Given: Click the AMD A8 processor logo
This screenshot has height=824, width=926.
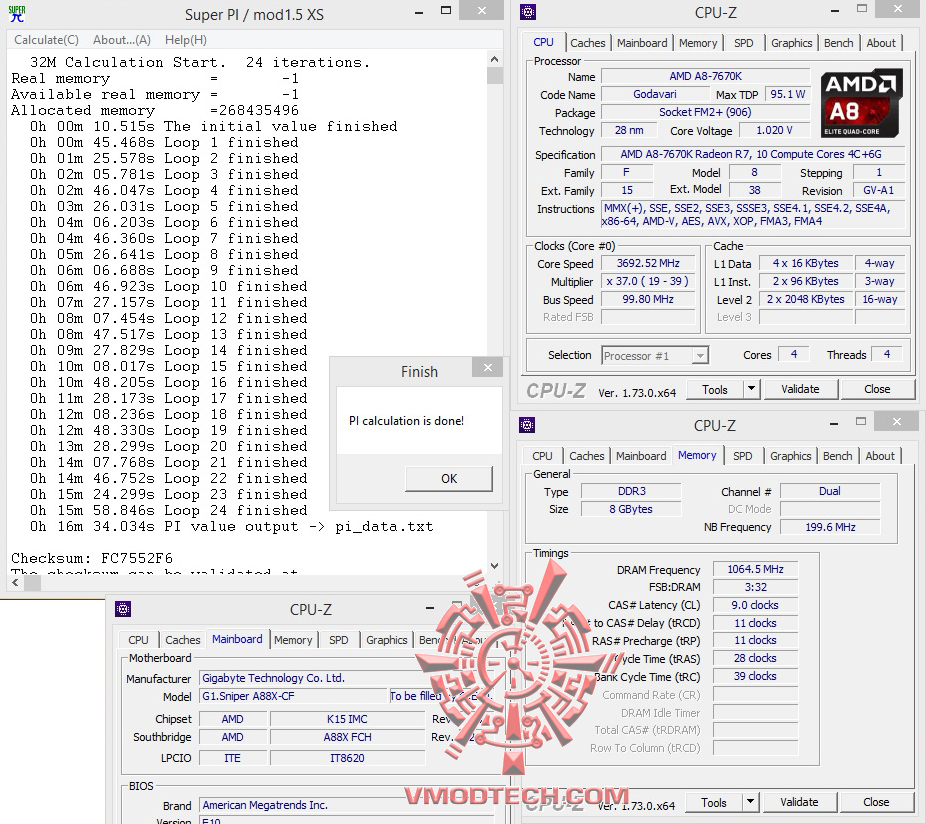Looking at the screenshot, I should point(862,103).
